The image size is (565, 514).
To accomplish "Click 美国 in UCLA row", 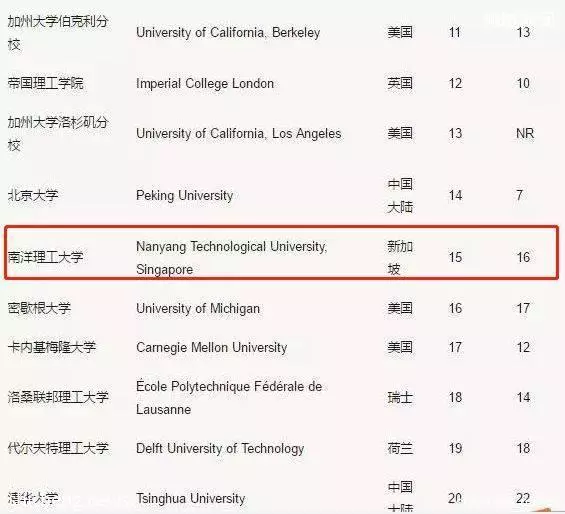I will (400, 133).
